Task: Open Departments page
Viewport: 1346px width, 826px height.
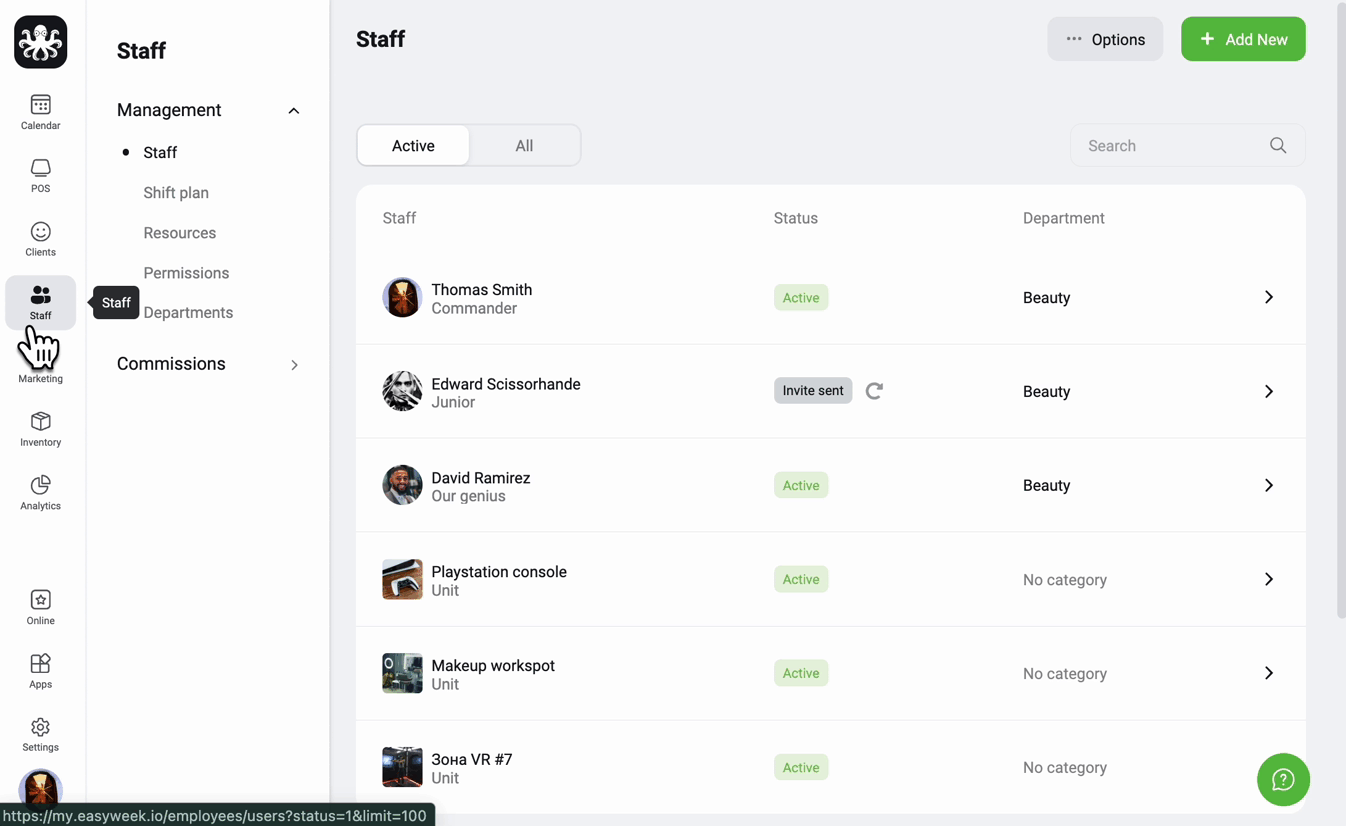Action: tap(188, 313)
